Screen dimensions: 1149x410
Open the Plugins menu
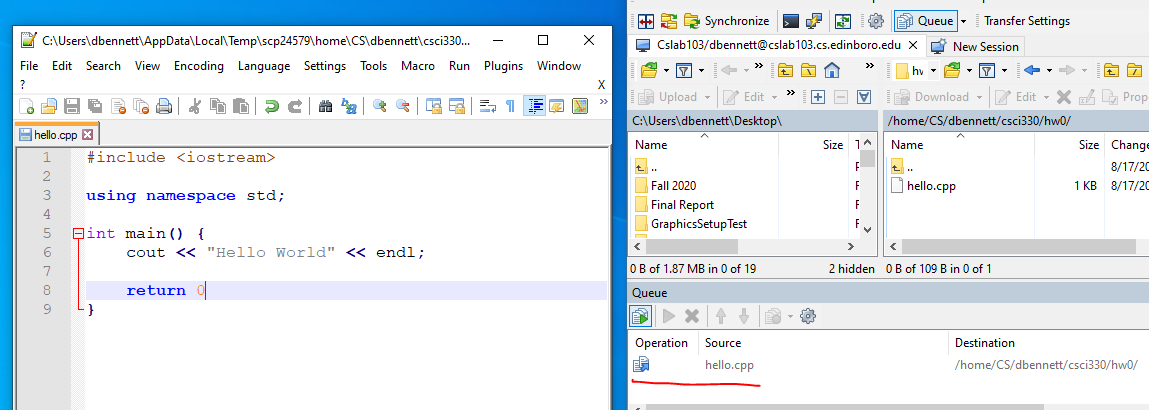pos(503,66)
